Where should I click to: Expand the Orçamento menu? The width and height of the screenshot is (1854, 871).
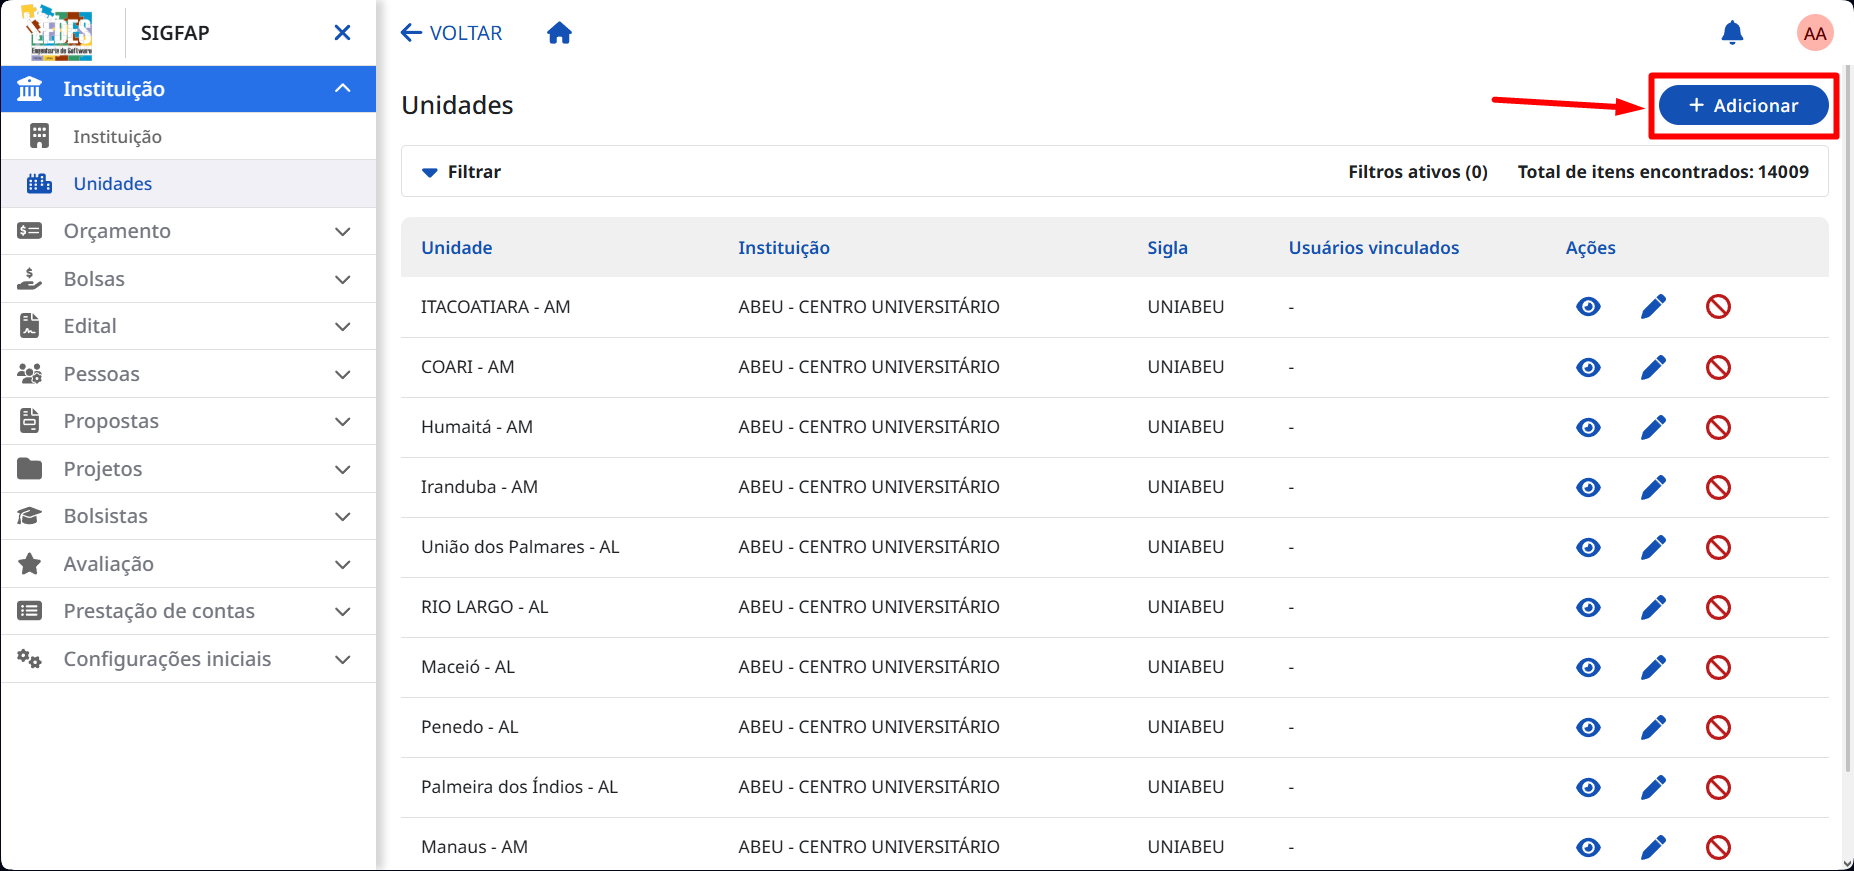point(188,231)
